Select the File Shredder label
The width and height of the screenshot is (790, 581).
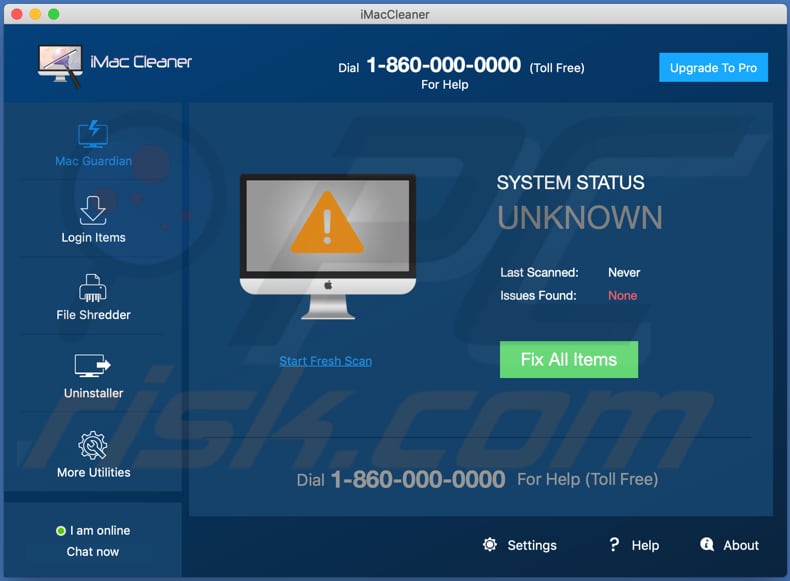point(93,315)
